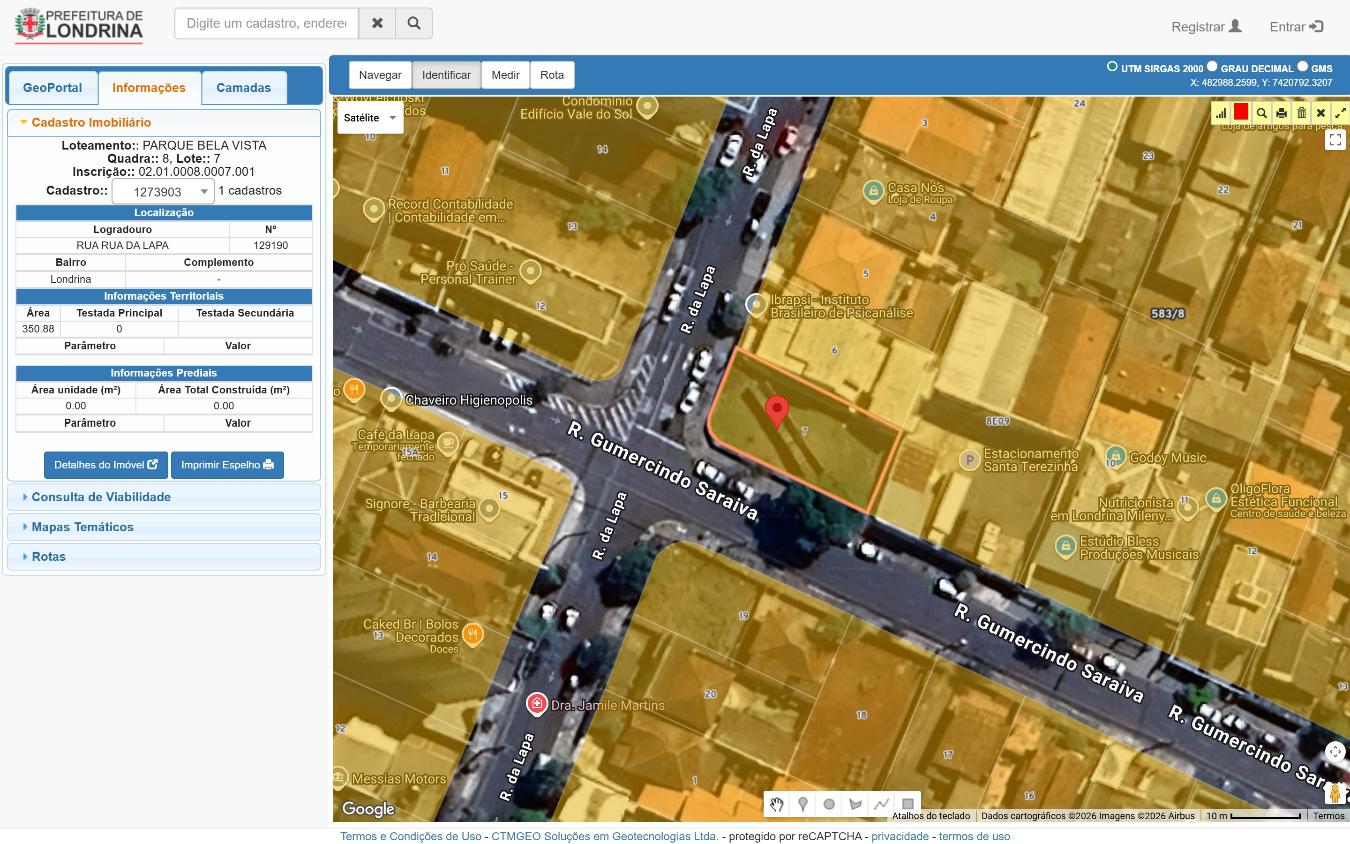Select the marker drawing tool

tap(803, 804)
